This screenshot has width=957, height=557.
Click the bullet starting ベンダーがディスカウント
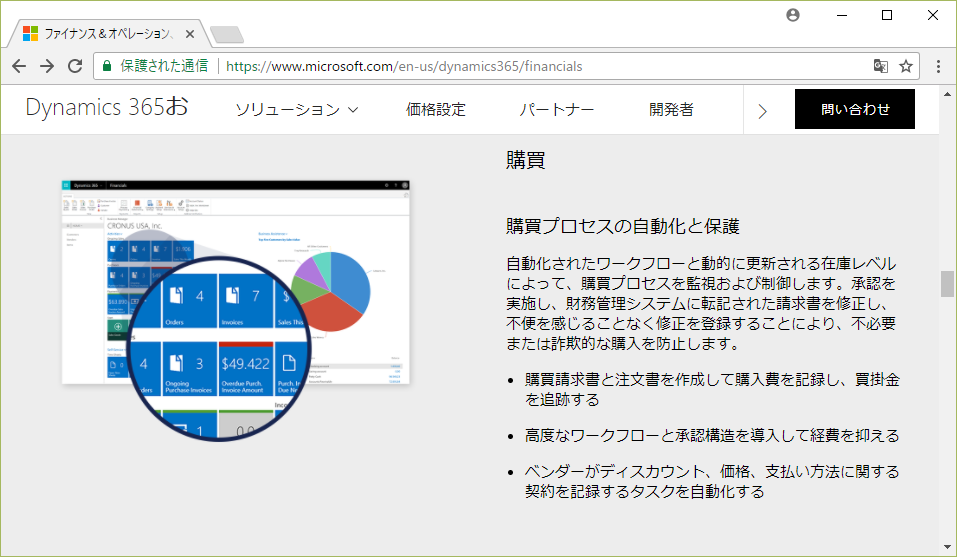pos(712,481)
